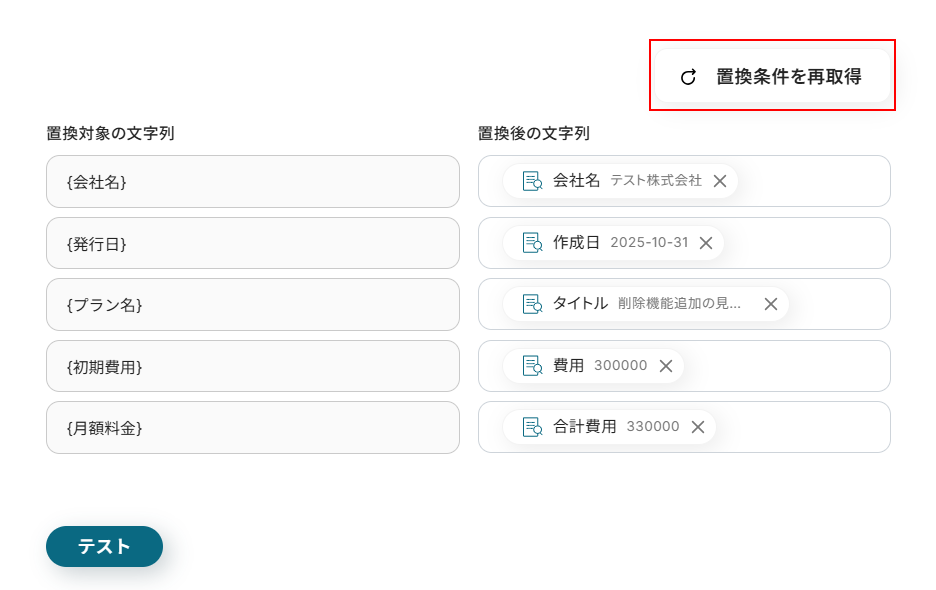Viewport: 936px width, 590px height.
Task: Click the circular arrow reload icon
Action: point(688,77)
